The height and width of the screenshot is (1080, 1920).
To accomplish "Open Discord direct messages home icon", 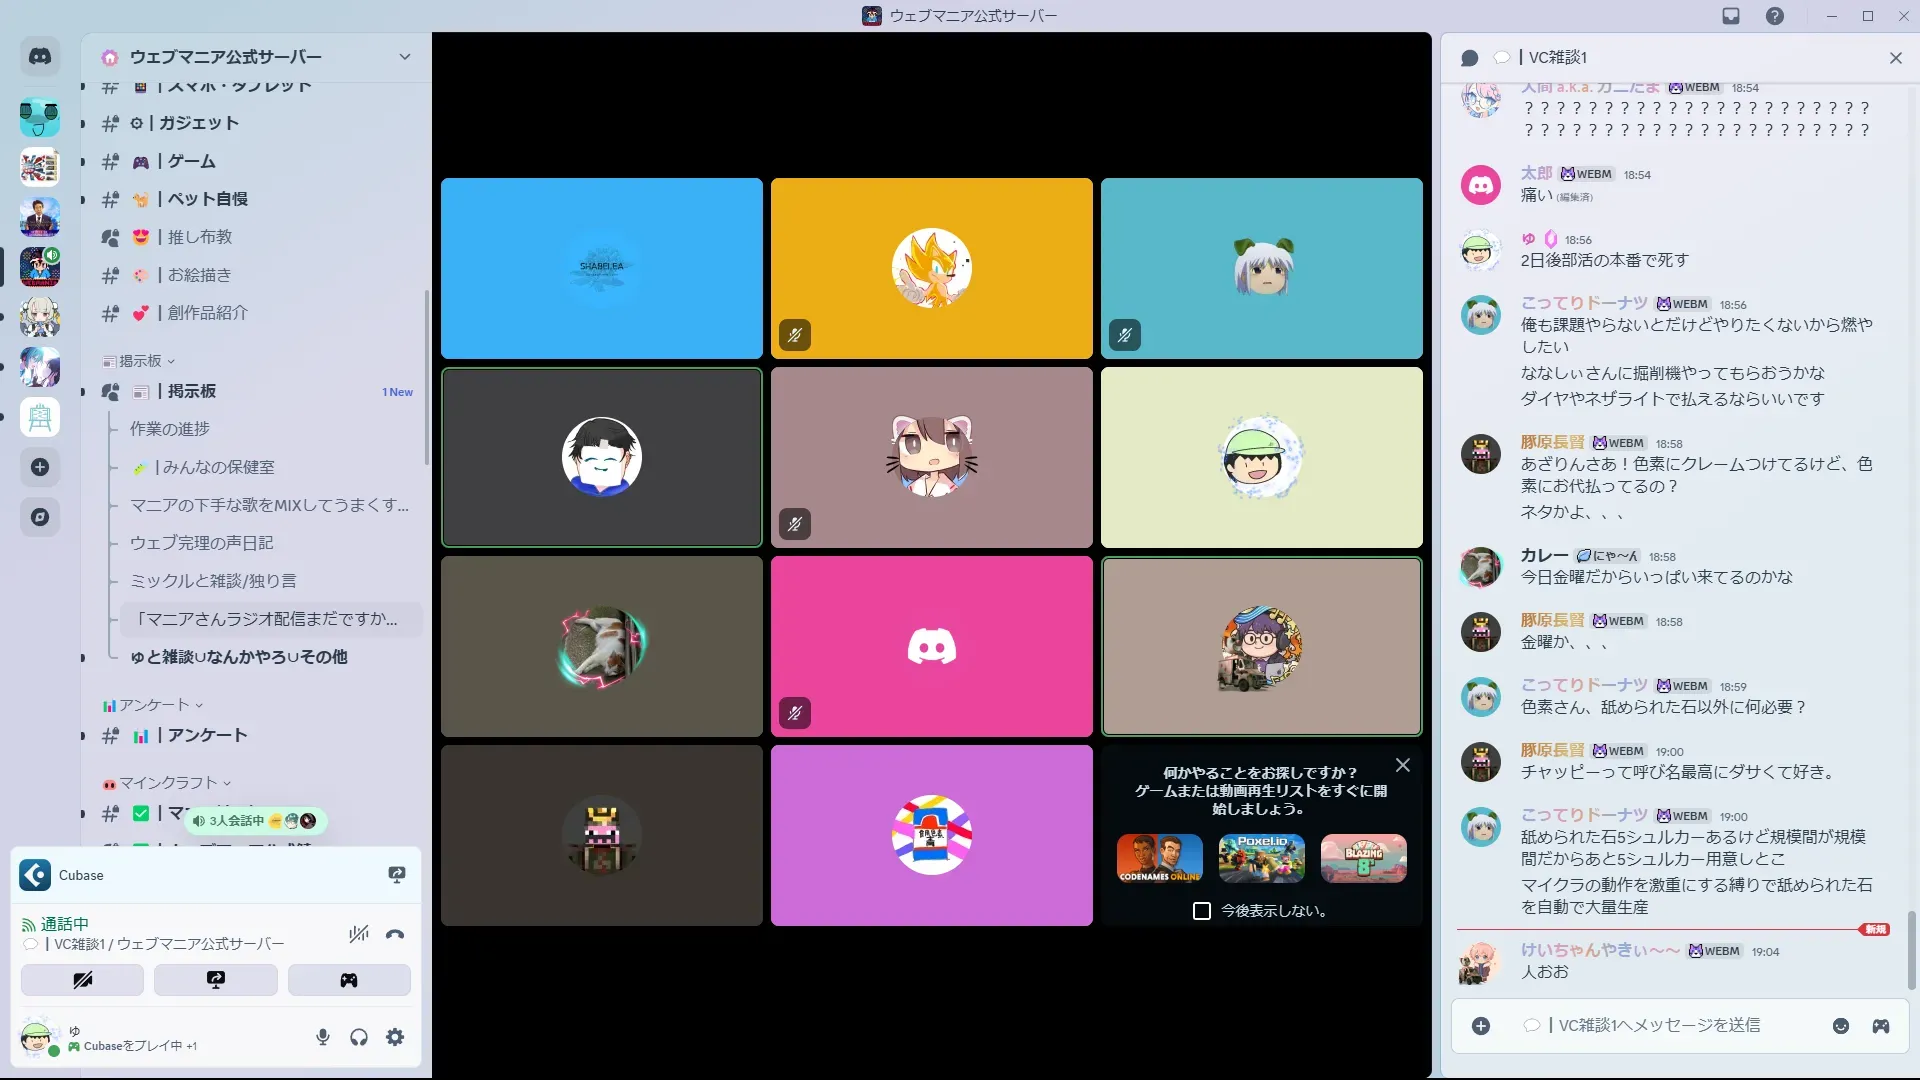I will [x=40, y=57].
